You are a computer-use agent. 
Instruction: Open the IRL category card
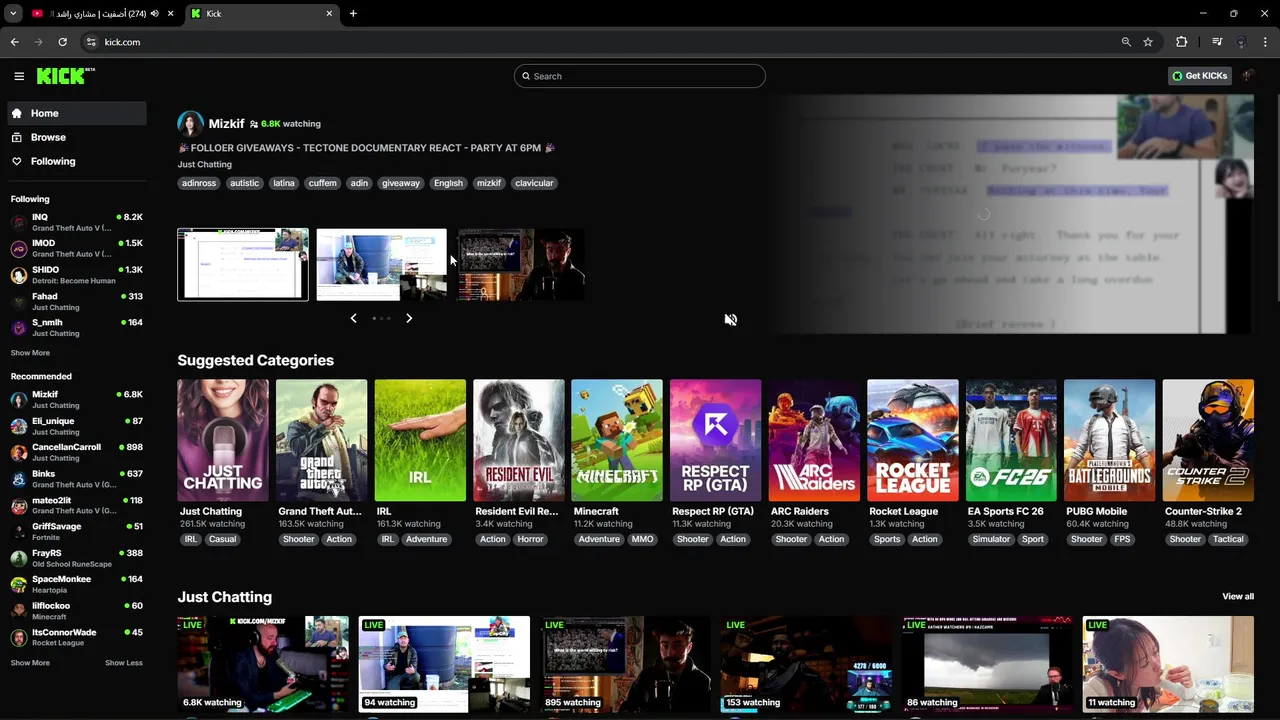click(x=420, y=440)
